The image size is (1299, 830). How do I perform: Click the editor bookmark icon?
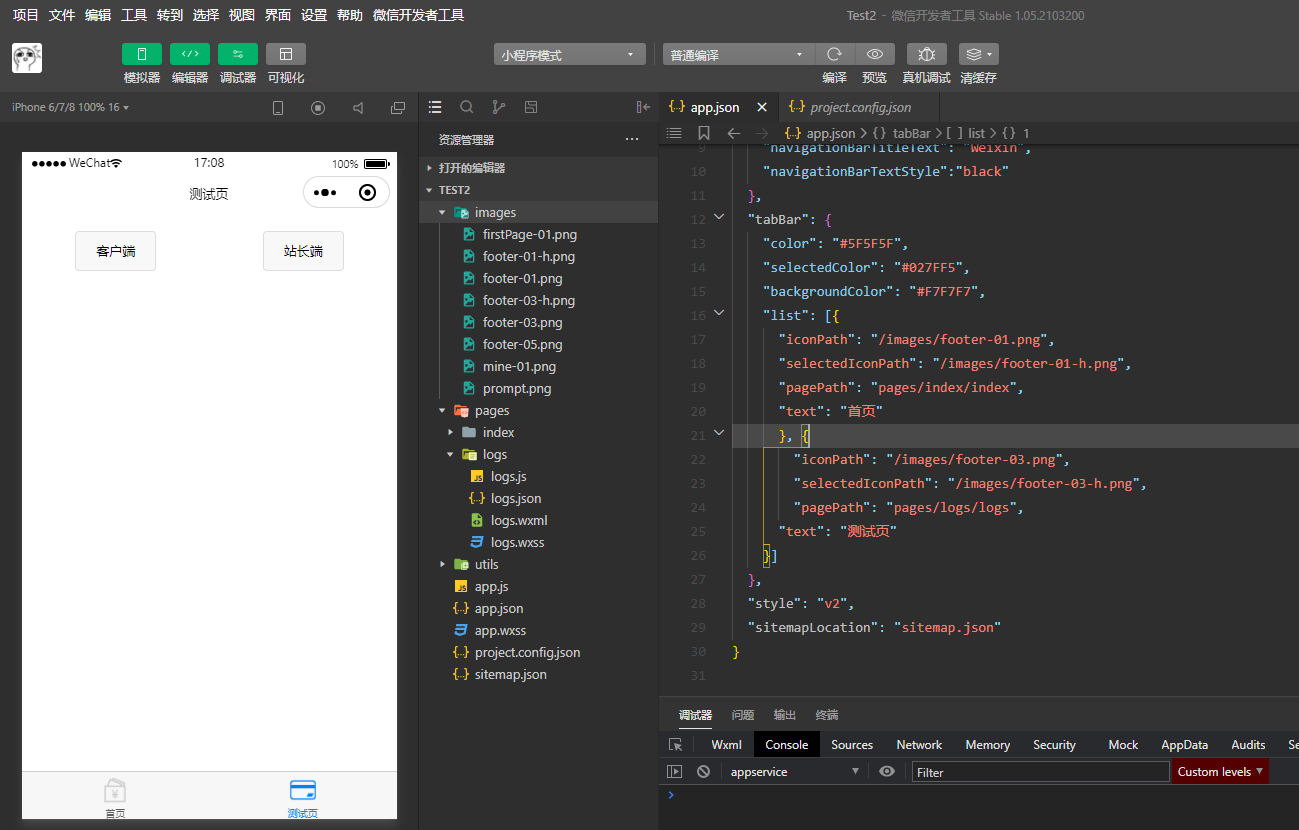point(704,133)
